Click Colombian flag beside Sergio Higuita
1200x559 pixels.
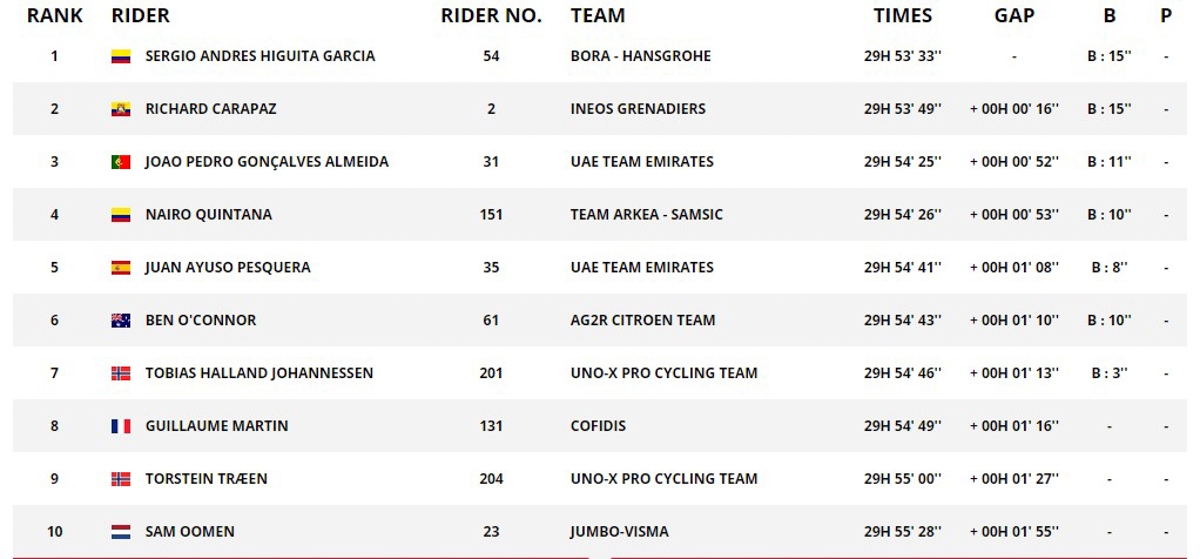click(x=121, y=57)
